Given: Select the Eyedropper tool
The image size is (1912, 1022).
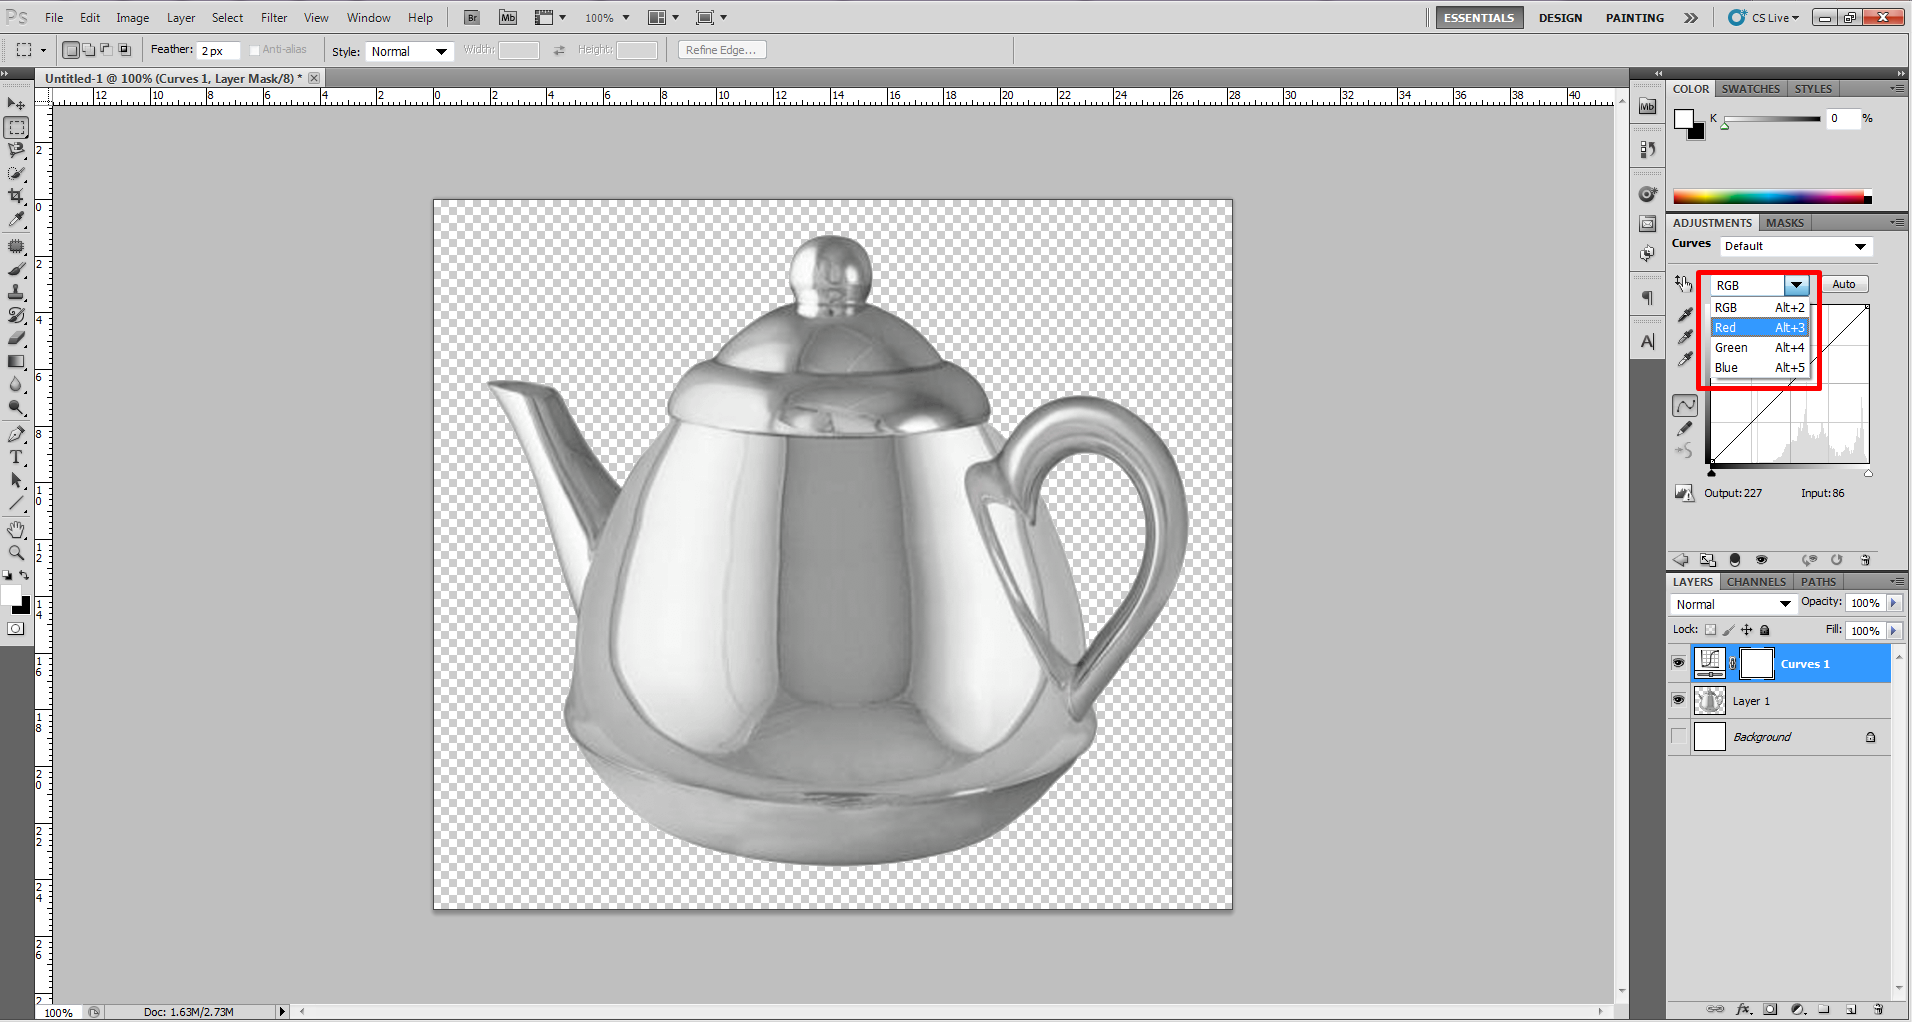Looking at the screenshot, I should coord(16,219).
